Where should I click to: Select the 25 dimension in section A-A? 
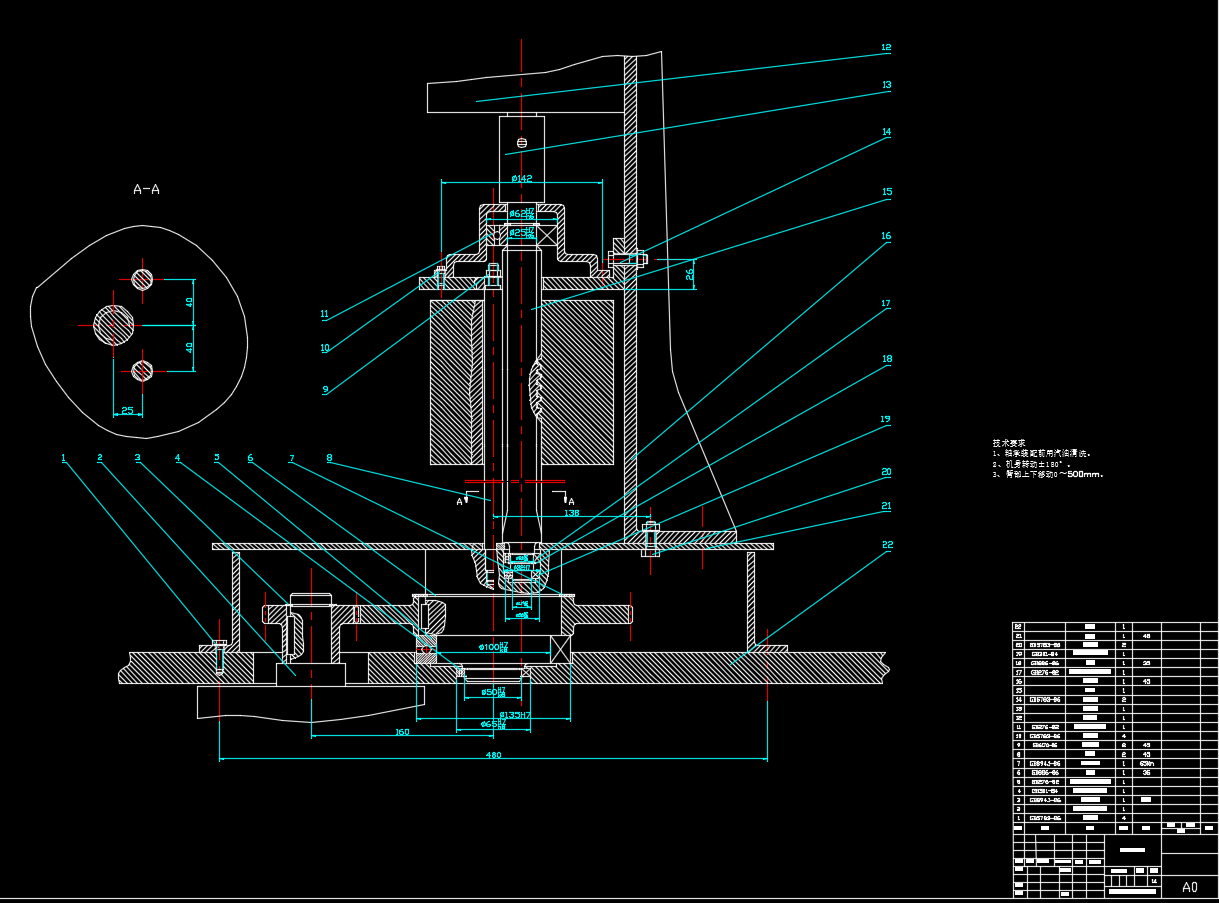(x=127, y=410)
